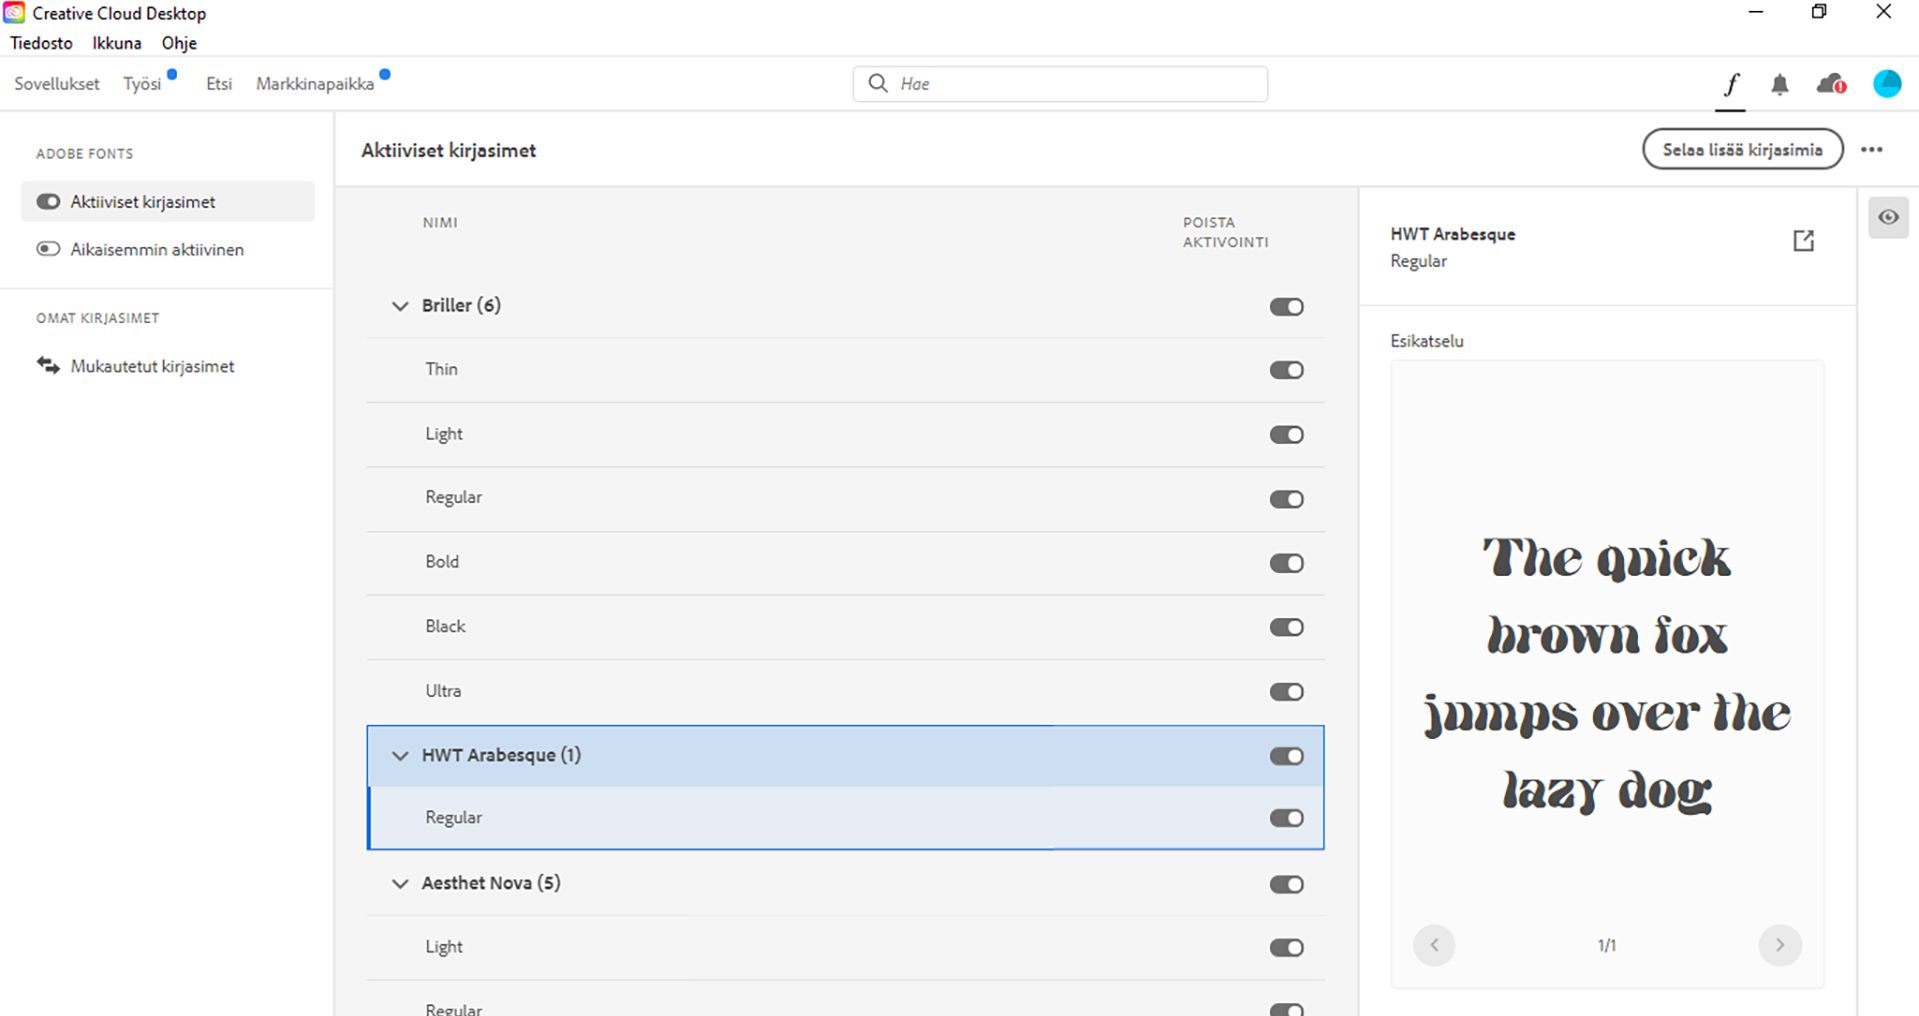Select the Briller Bold row
1919x1016 pixels.
[x=845, y=563]
